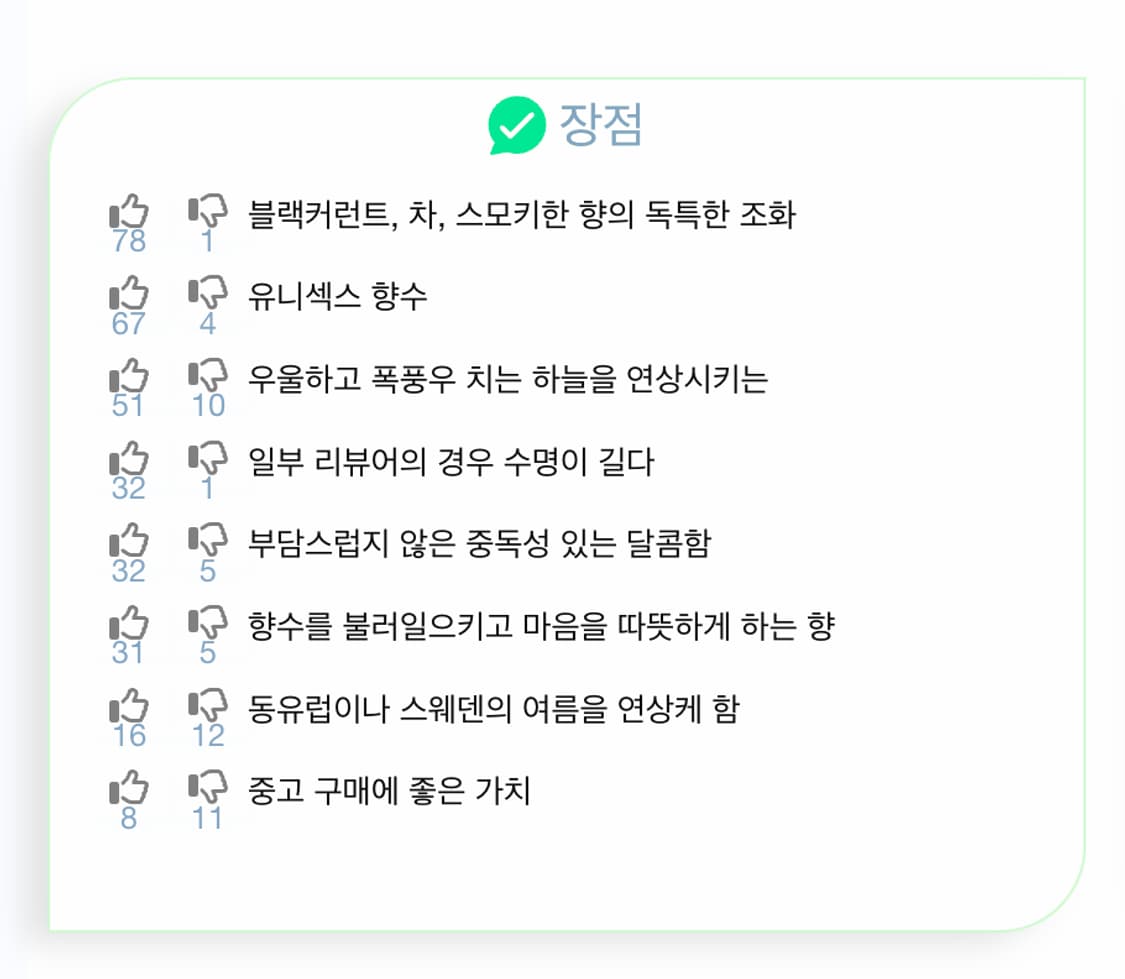
Task: Dislike '우울하고 폭풍우 치는 하늘을 연상시키는'
Action: click(x=208, y=377)
